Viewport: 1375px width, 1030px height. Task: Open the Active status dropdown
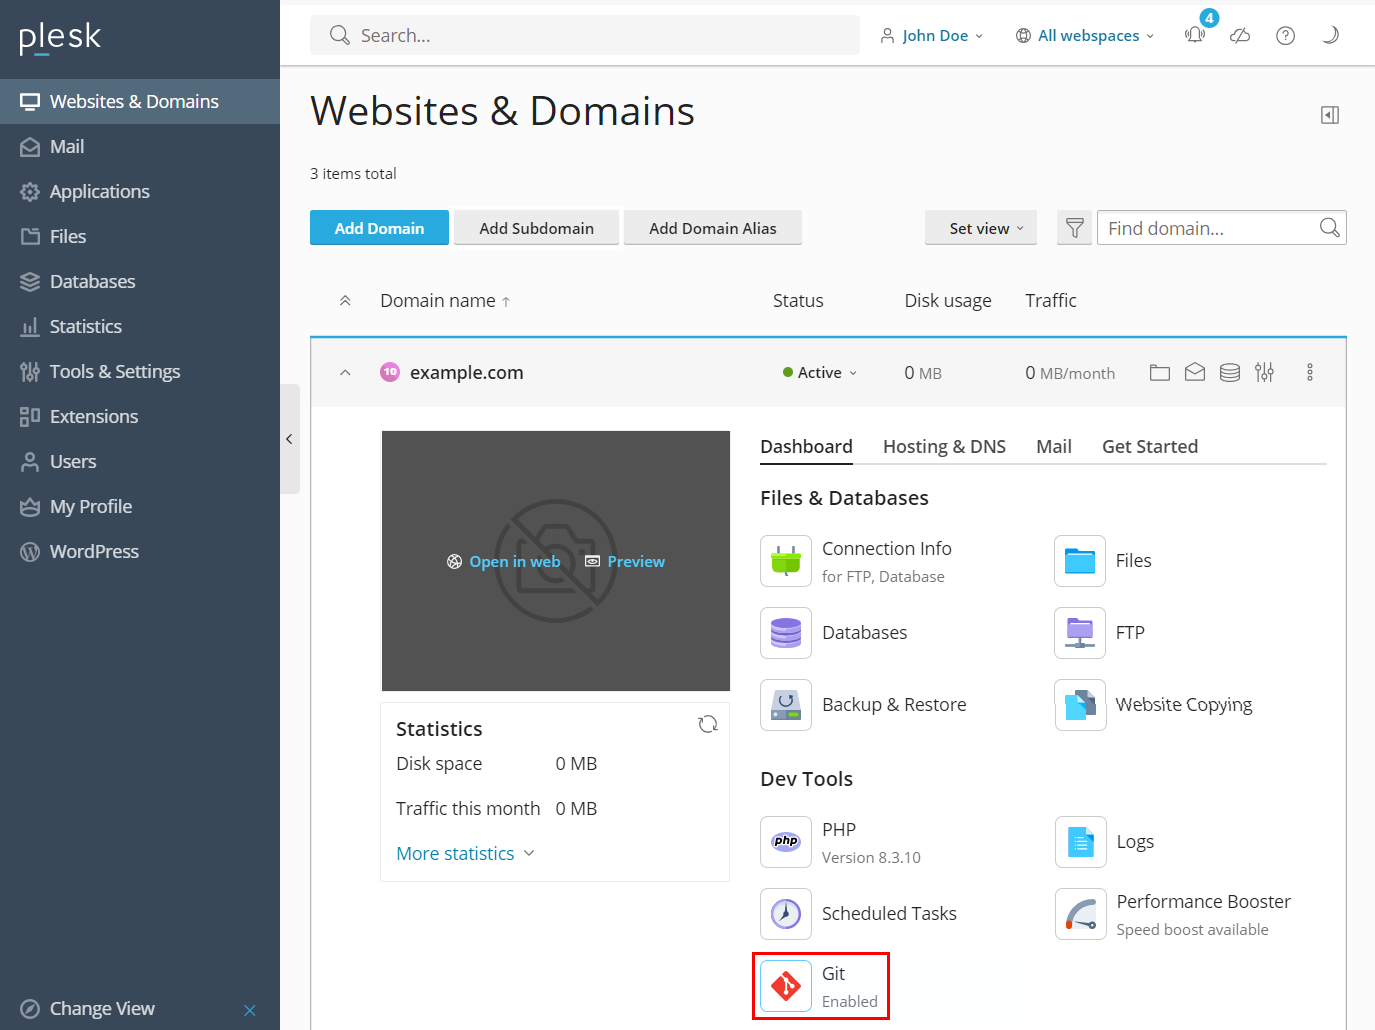pyautogui.click(x=821, y=373)
